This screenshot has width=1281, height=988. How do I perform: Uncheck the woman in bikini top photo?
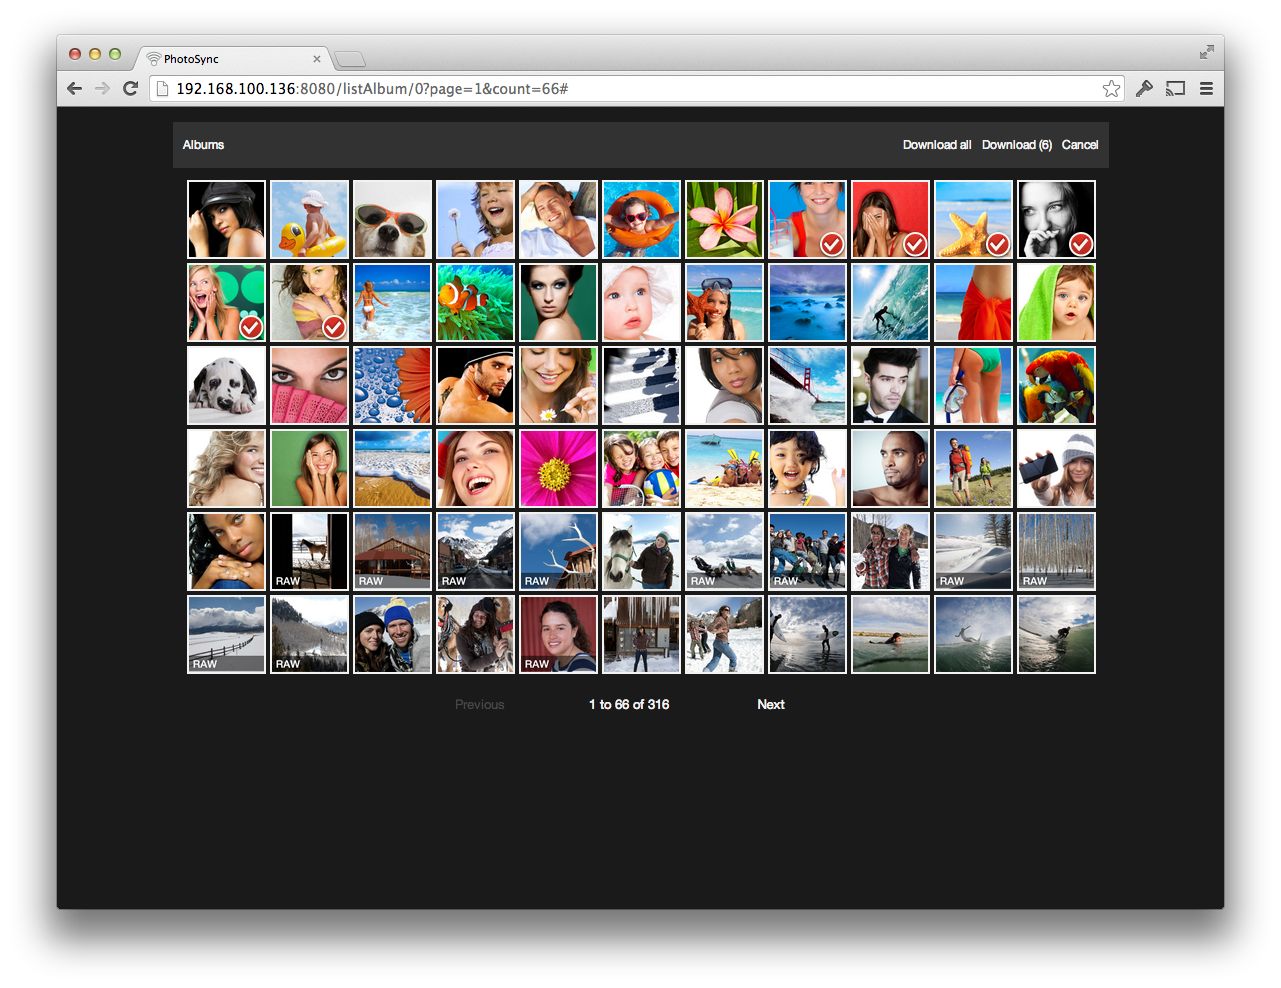333,327
